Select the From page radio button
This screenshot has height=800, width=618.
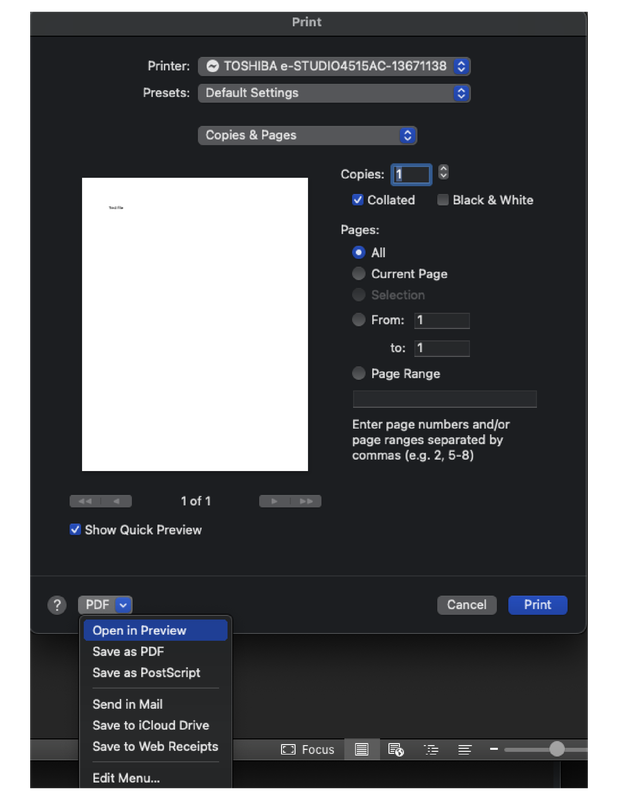[359, 320]
